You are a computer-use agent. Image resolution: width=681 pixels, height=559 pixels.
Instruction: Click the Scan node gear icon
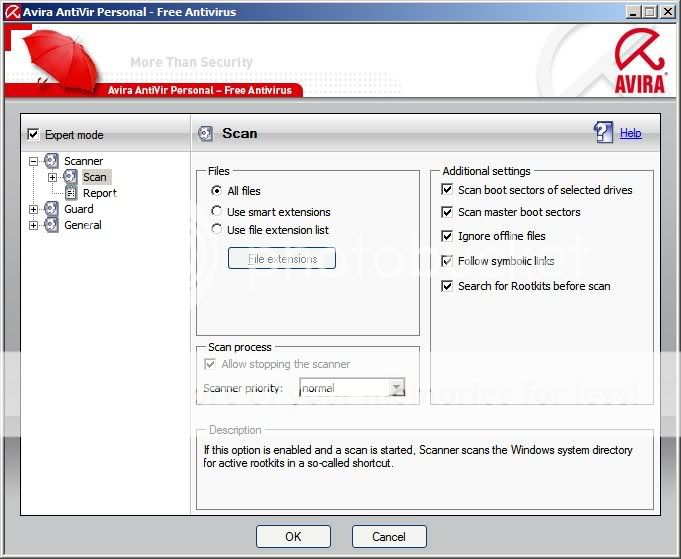click(70, 177)
